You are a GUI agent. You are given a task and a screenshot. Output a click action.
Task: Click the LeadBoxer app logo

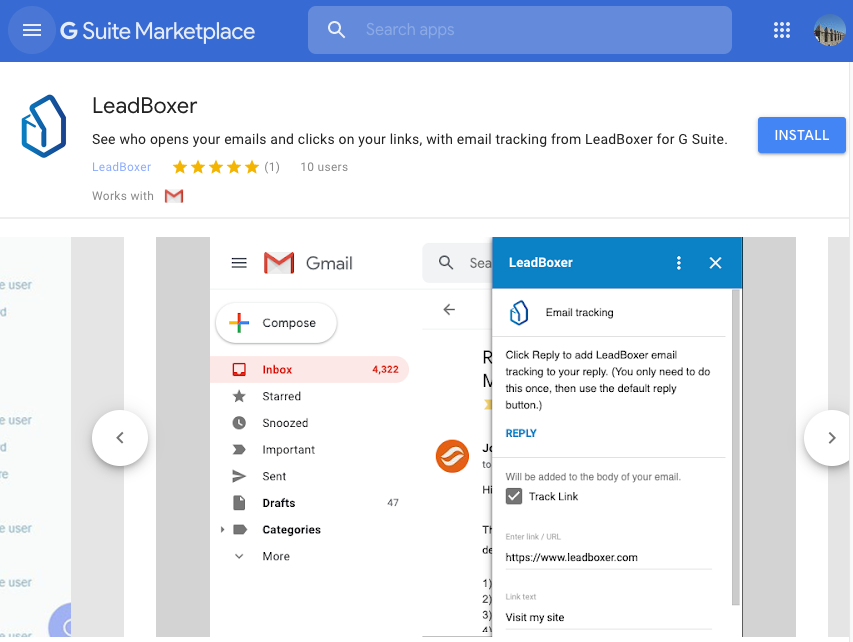[44, 126]
